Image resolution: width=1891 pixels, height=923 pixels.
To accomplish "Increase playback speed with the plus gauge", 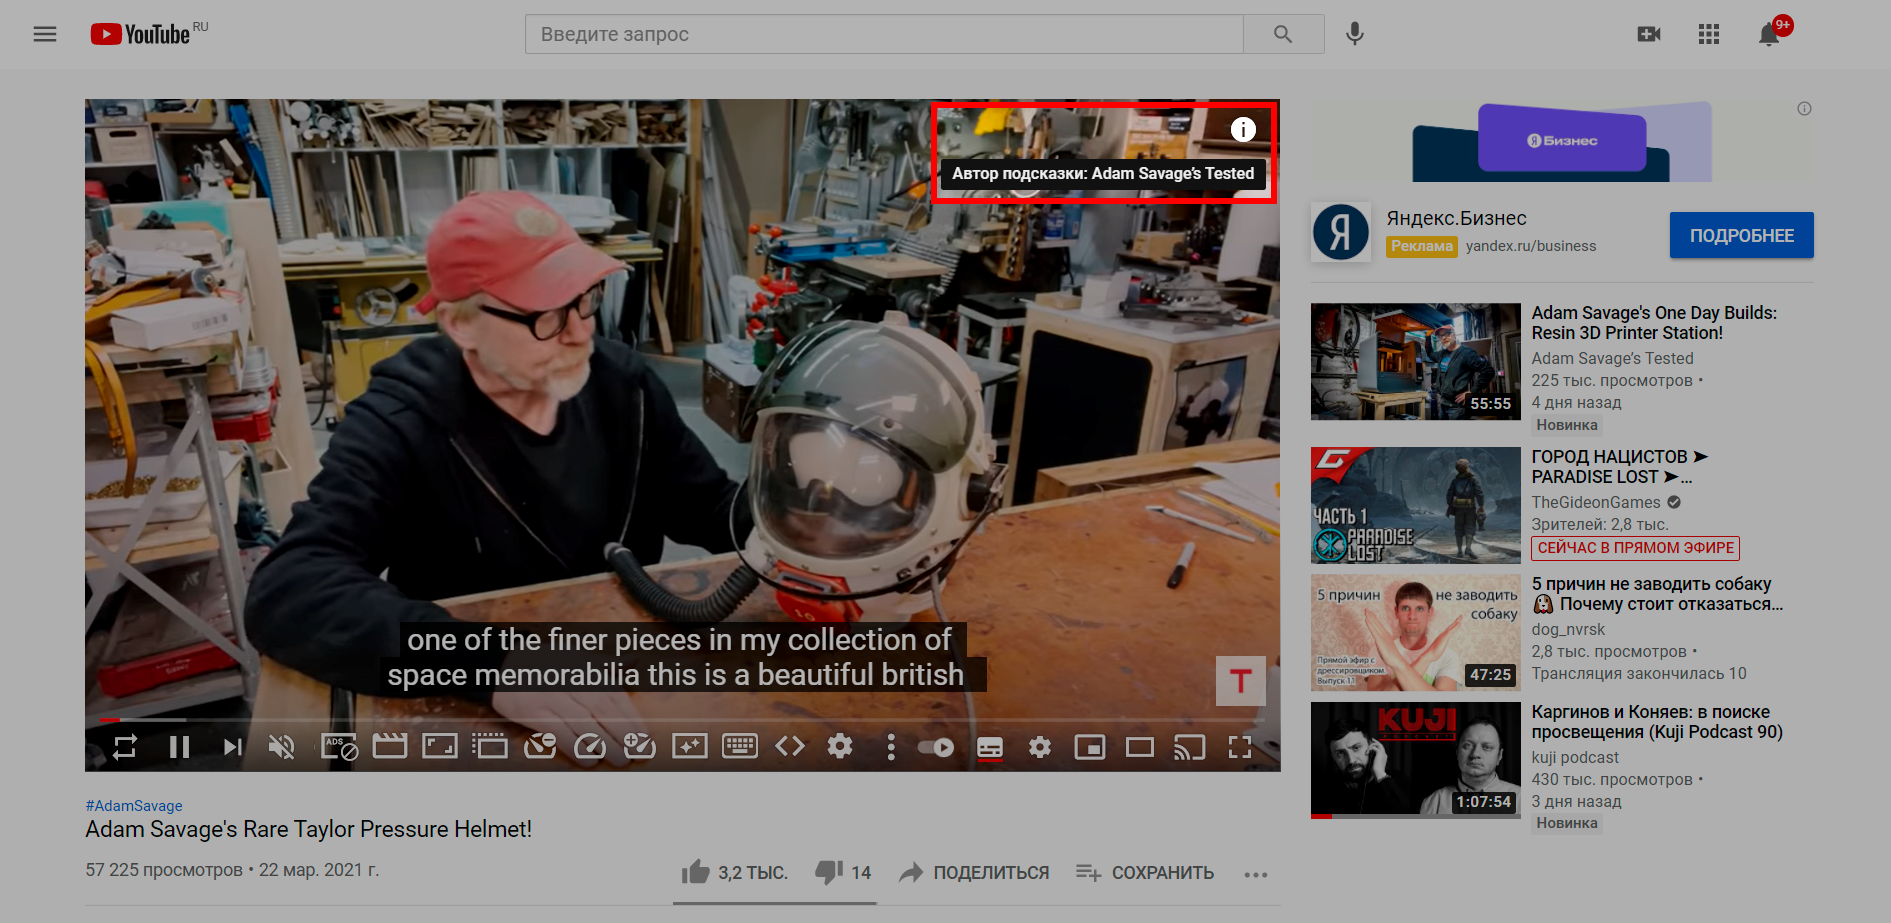I will (640, 746).
